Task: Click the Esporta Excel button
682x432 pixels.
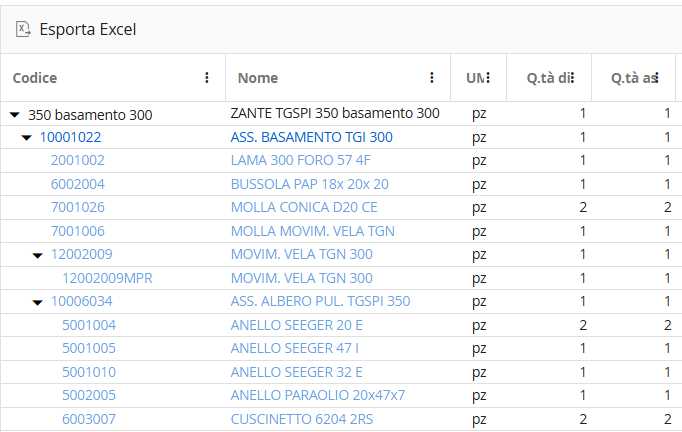Action: (x=76, y=30)
